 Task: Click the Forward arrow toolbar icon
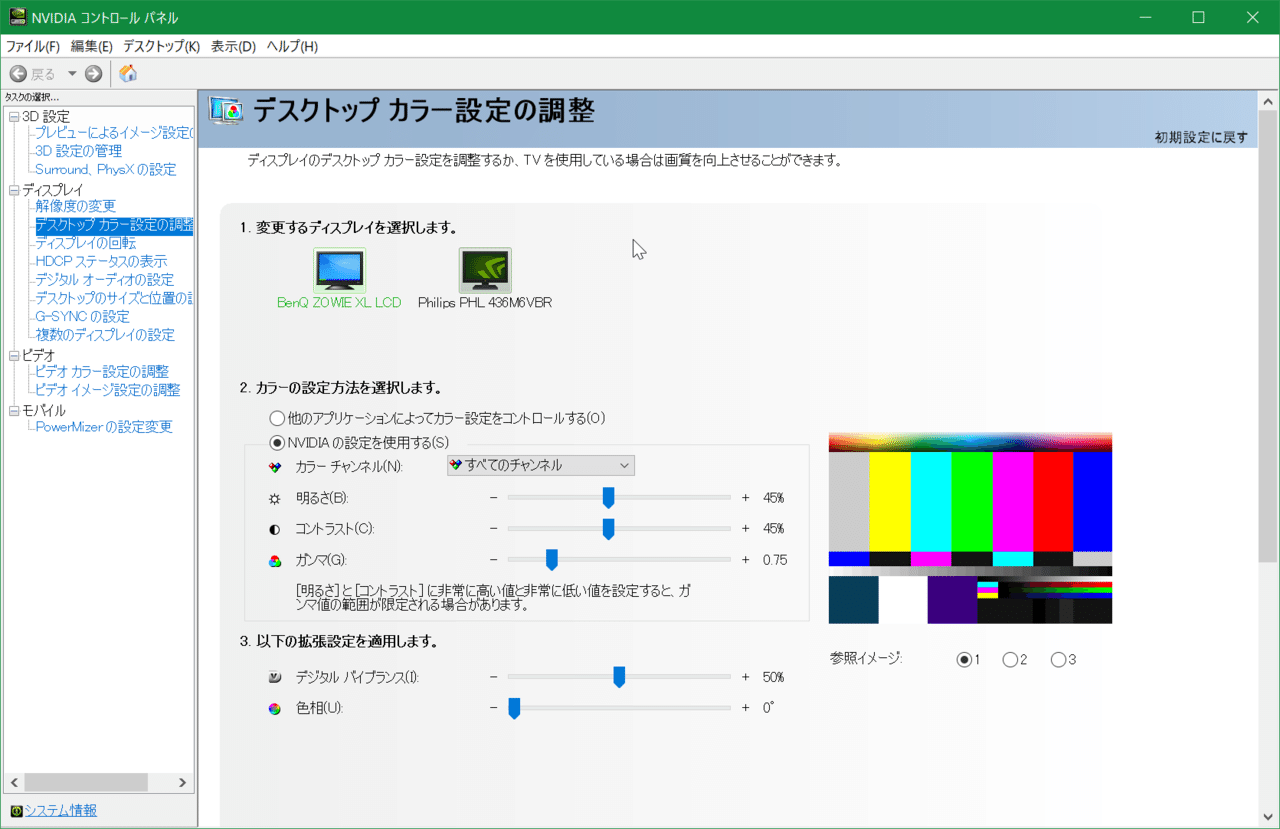pyautogui.click(x=93, y=73)
